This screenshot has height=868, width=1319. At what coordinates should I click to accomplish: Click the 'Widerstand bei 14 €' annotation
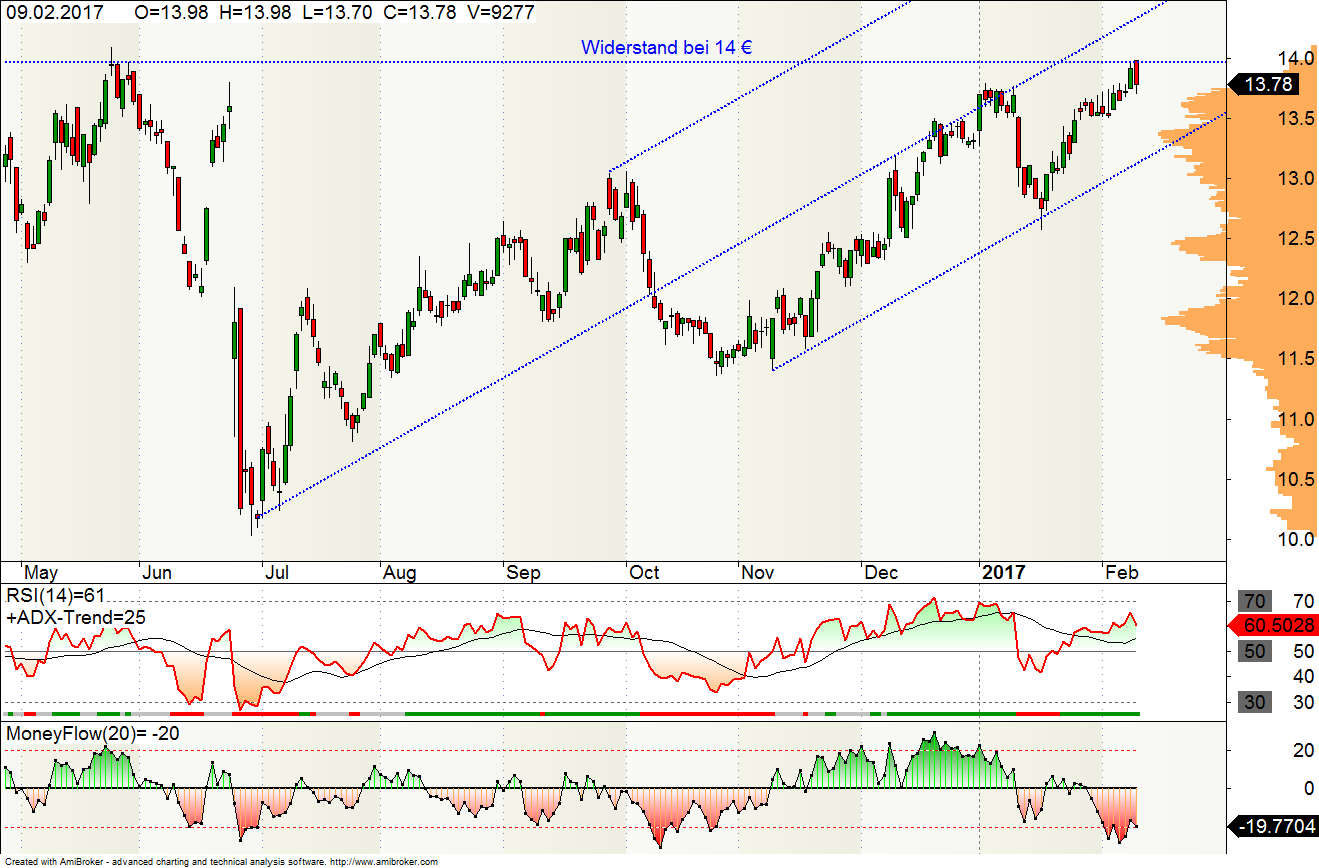[x=667, y=47]
